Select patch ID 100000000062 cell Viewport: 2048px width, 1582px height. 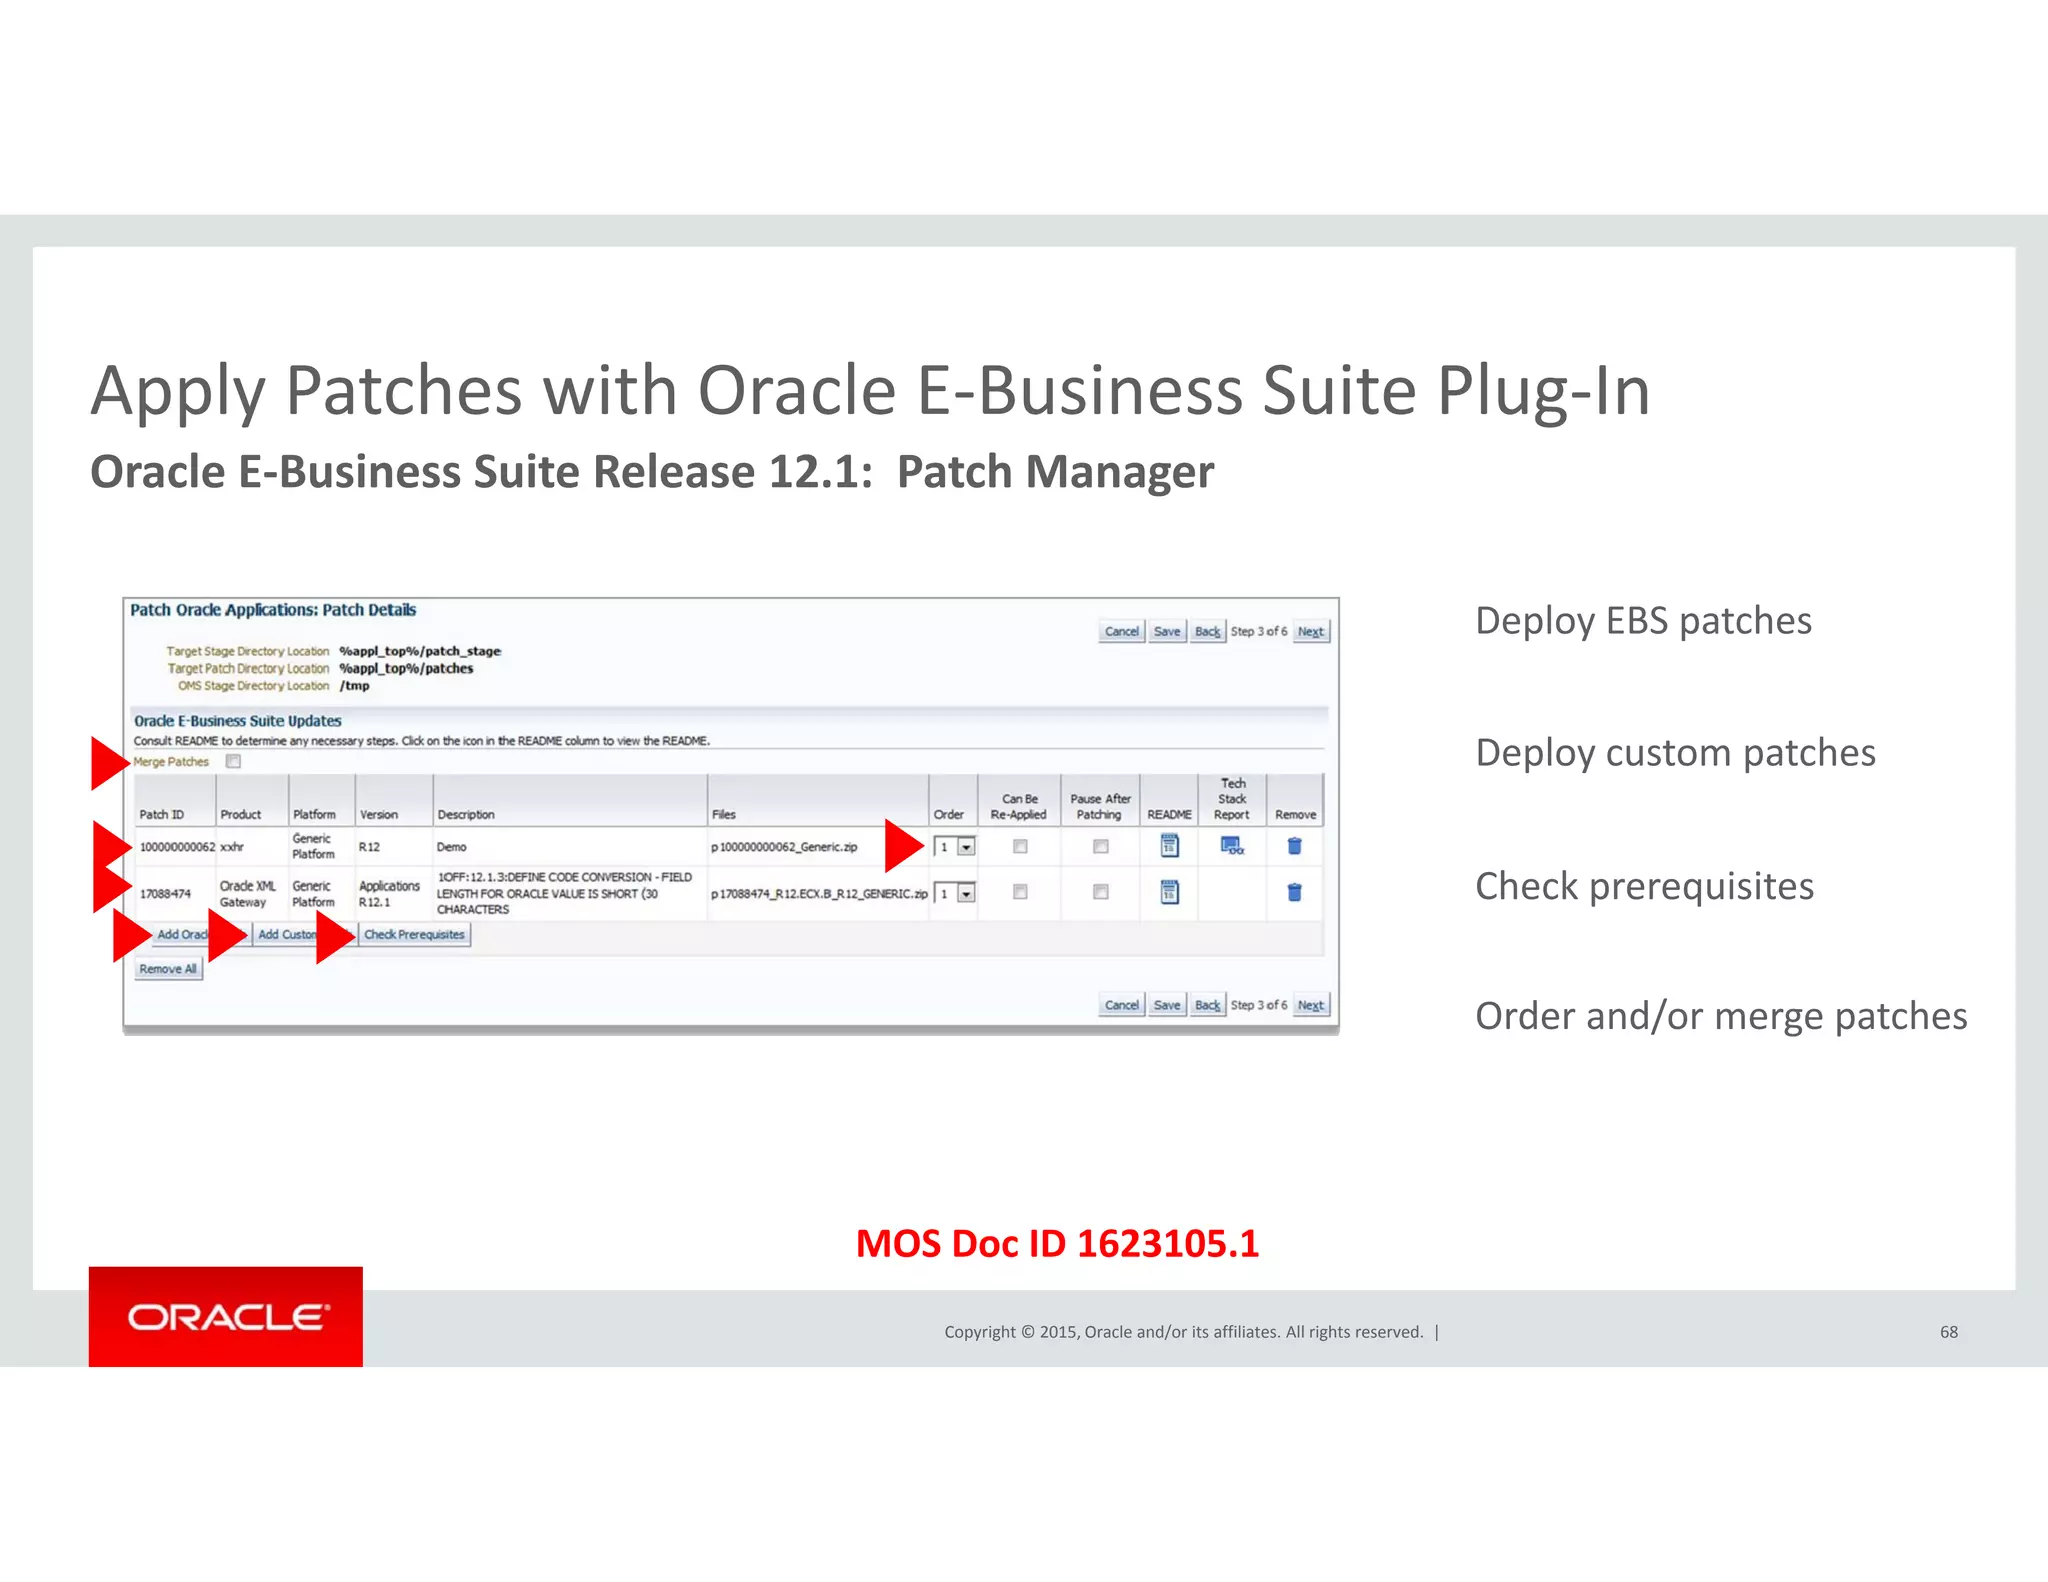pyautogui.click(x=177, y=847)
